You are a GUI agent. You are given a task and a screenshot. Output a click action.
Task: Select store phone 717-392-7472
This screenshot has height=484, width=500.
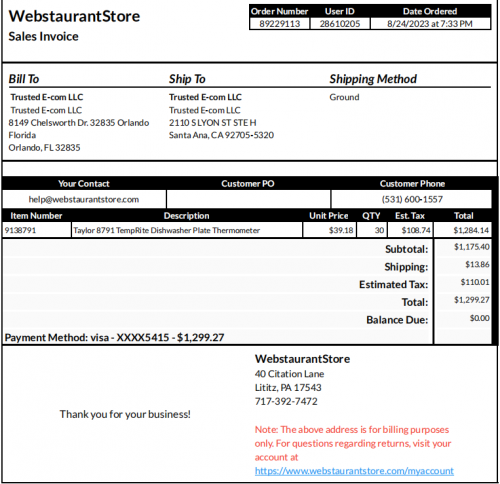286,401
